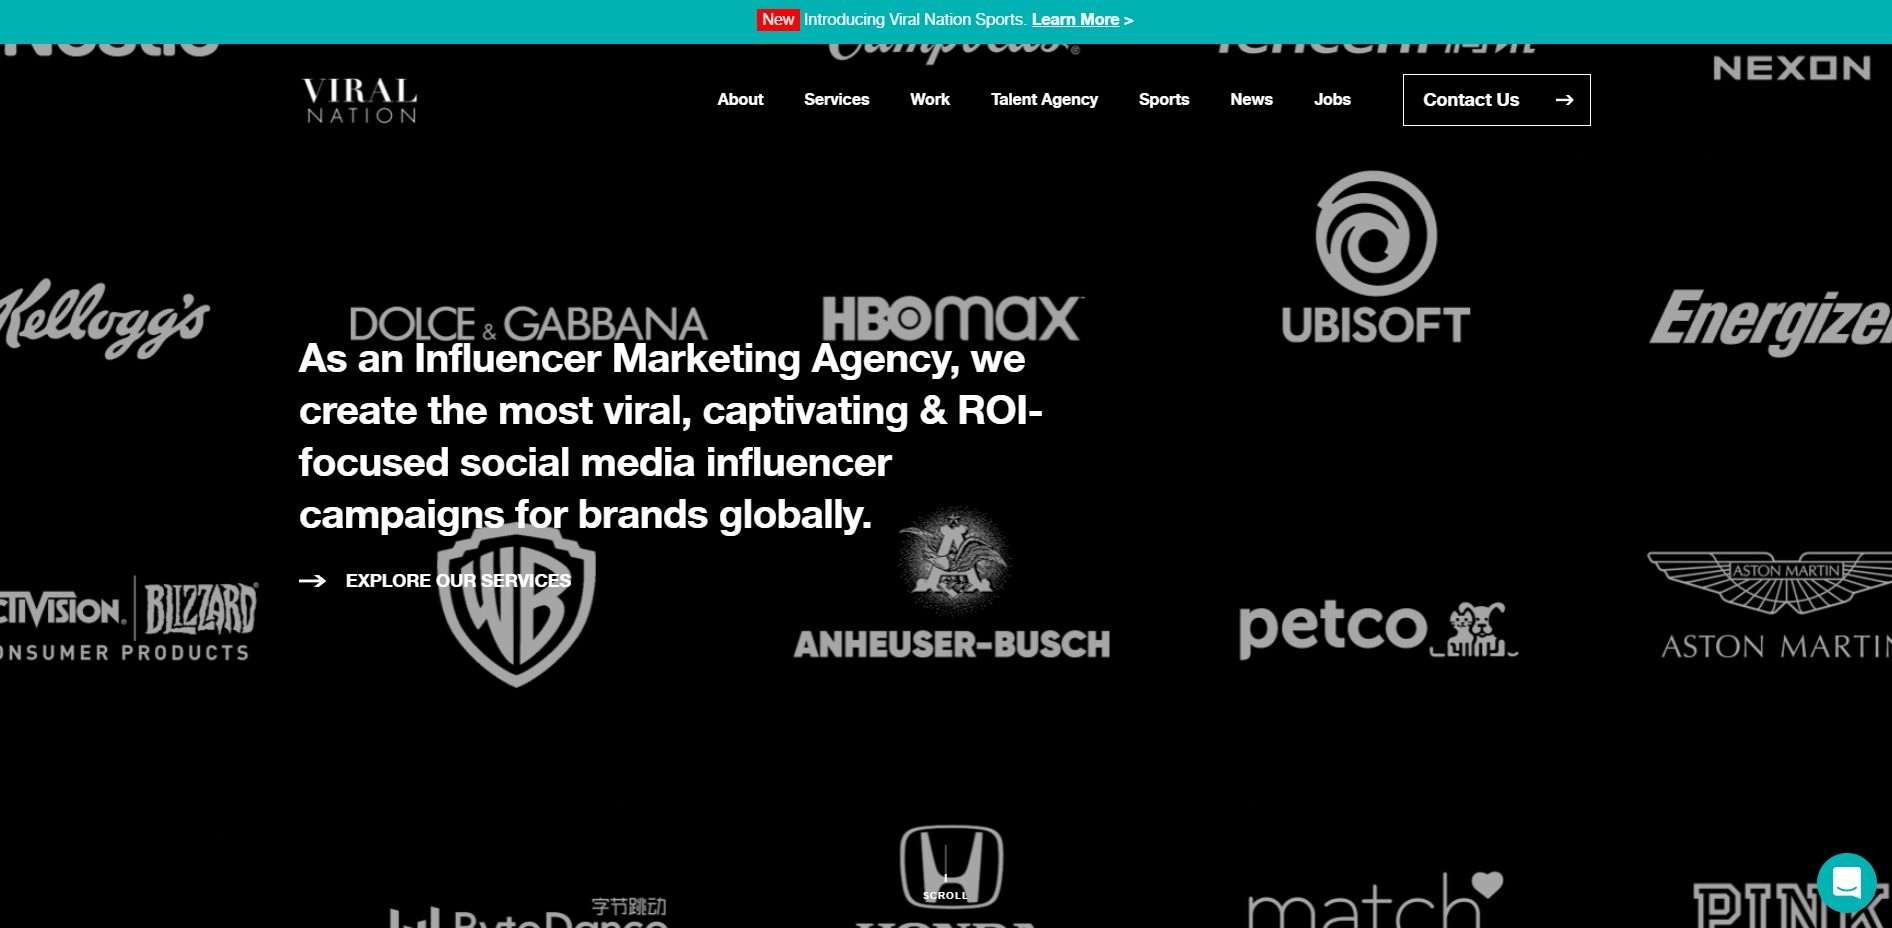
Task: Open the Services menu item
Action: click(836, 100)
